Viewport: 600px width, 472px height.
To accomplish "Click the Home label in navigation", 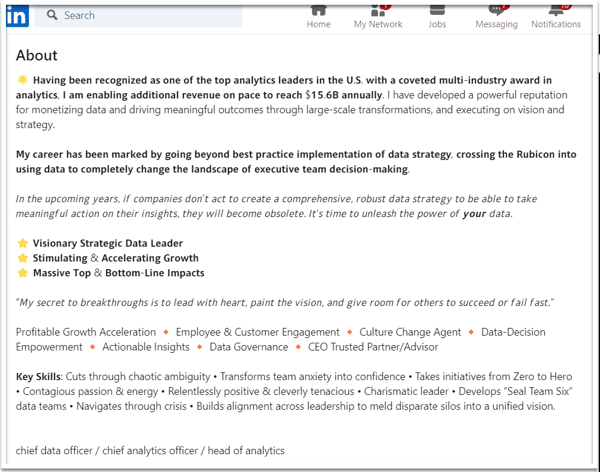I will pyautogui.click(x=318, y=24).
